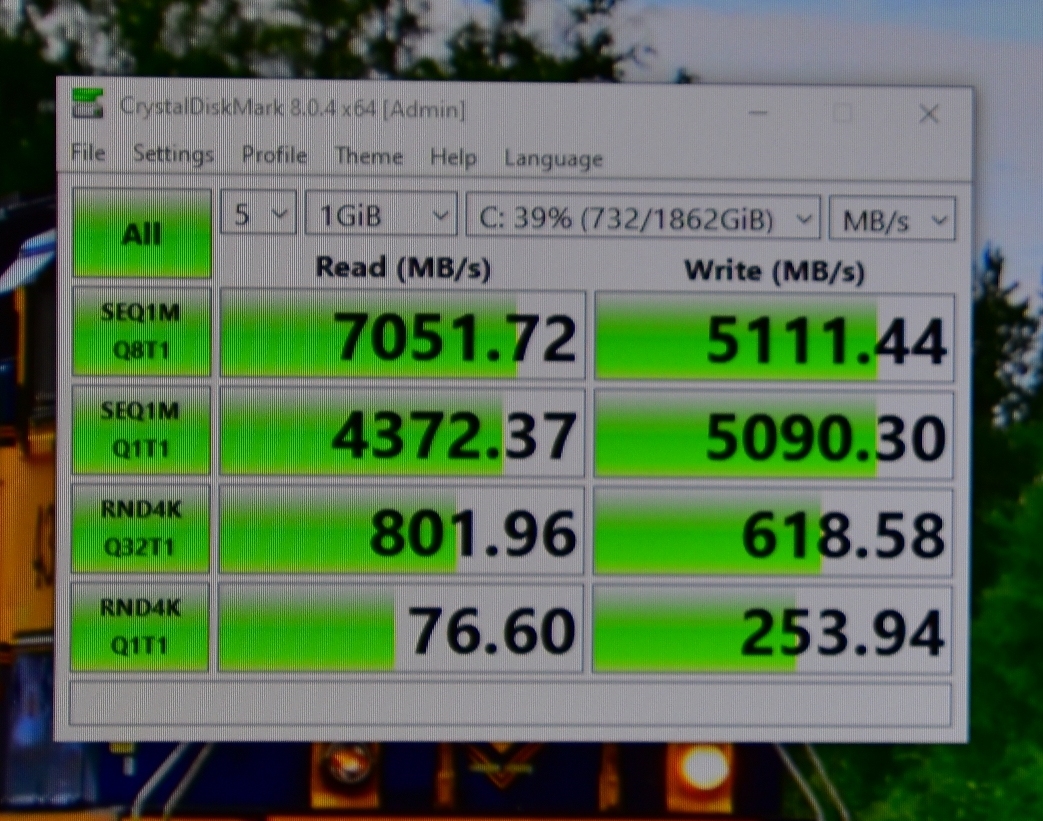The height and width of the screenshot is (821, 1043).
Task: Open the Language menu
Action: [x=553, y=159]
